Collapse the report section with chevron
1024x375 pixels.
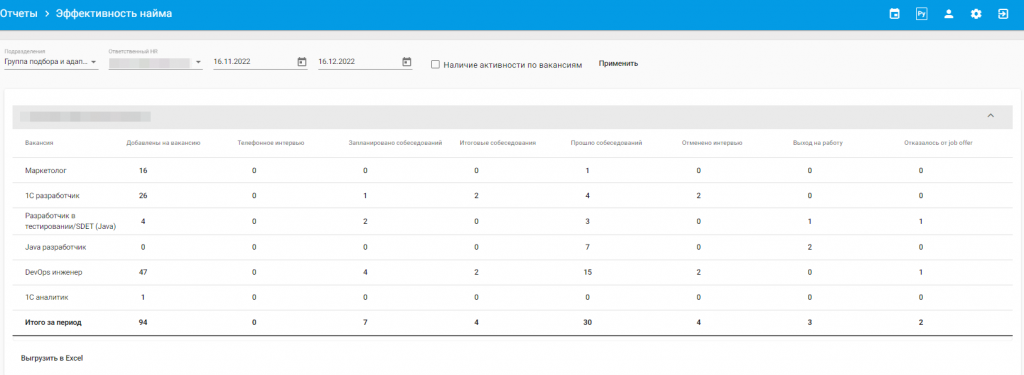pyautogui.click(x=990, y=116)
